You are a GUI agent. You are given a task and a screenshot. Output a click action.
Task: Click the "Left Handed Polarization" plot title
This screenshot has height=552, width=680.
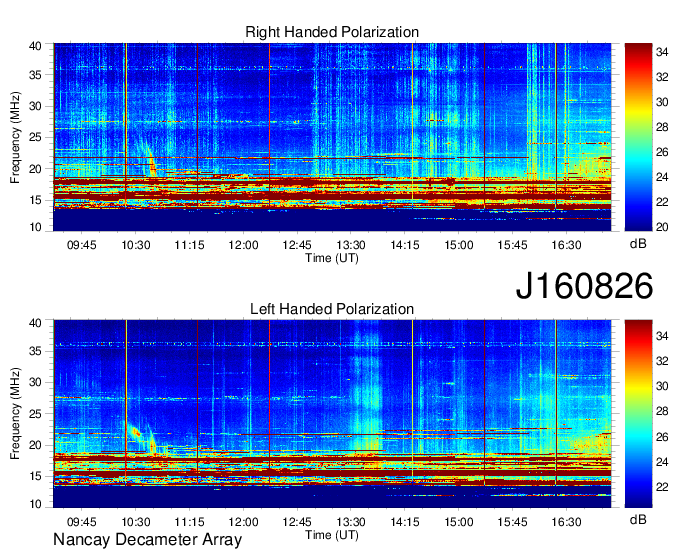[332, 309]
